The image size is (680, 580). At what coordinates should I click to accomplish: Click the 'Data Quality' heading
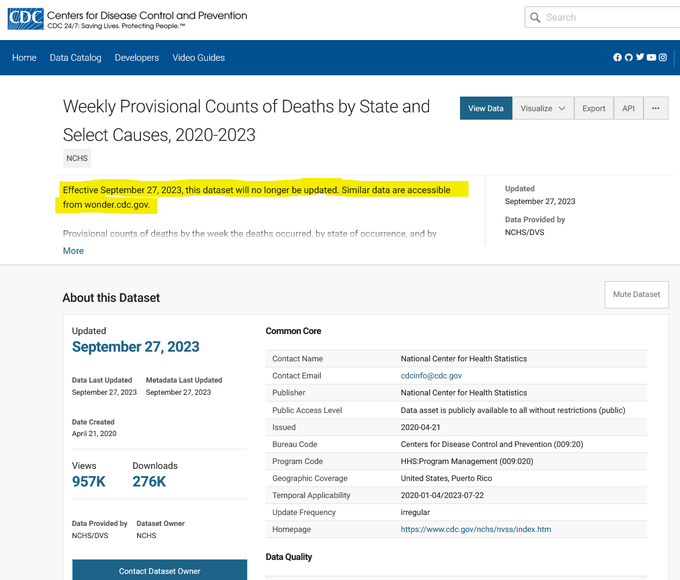pos(289,557)
